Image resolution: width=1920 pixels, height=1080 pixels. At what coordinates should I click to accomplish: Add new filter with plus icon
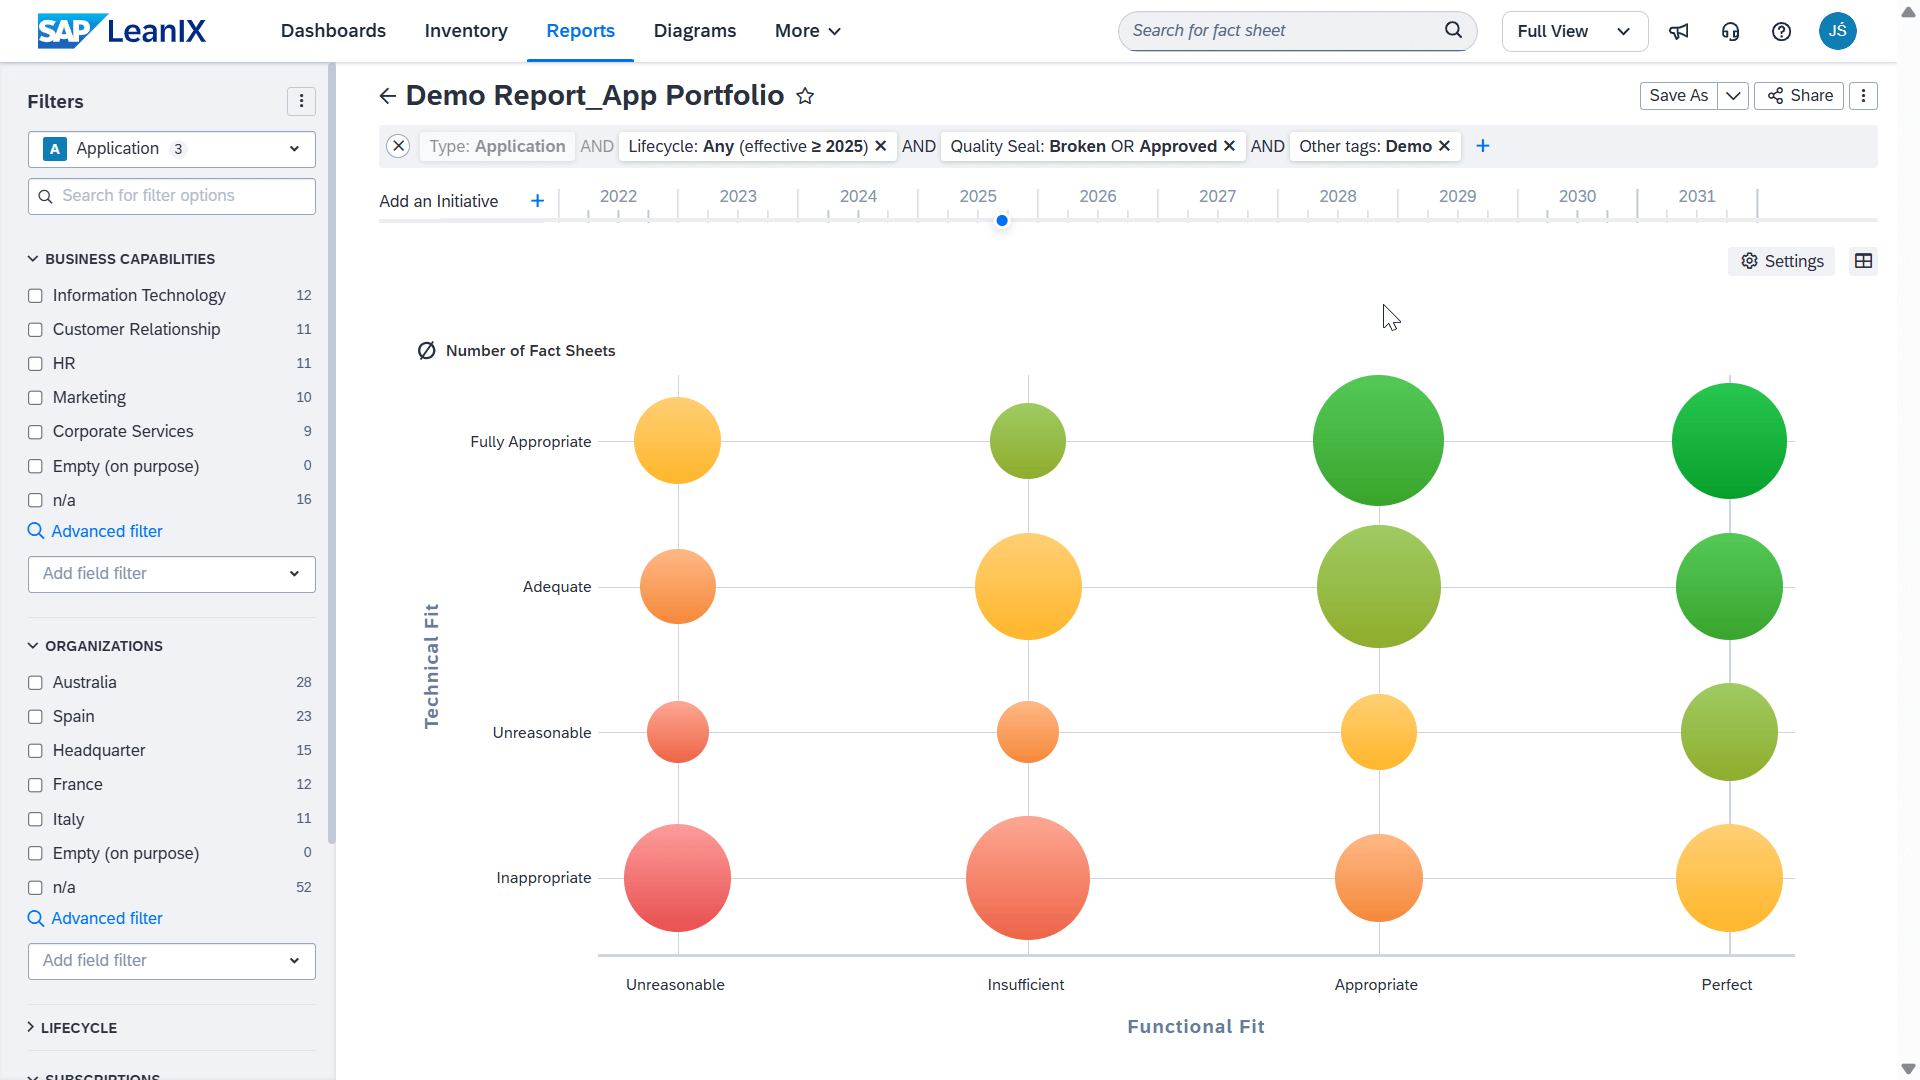point(1483,146)
